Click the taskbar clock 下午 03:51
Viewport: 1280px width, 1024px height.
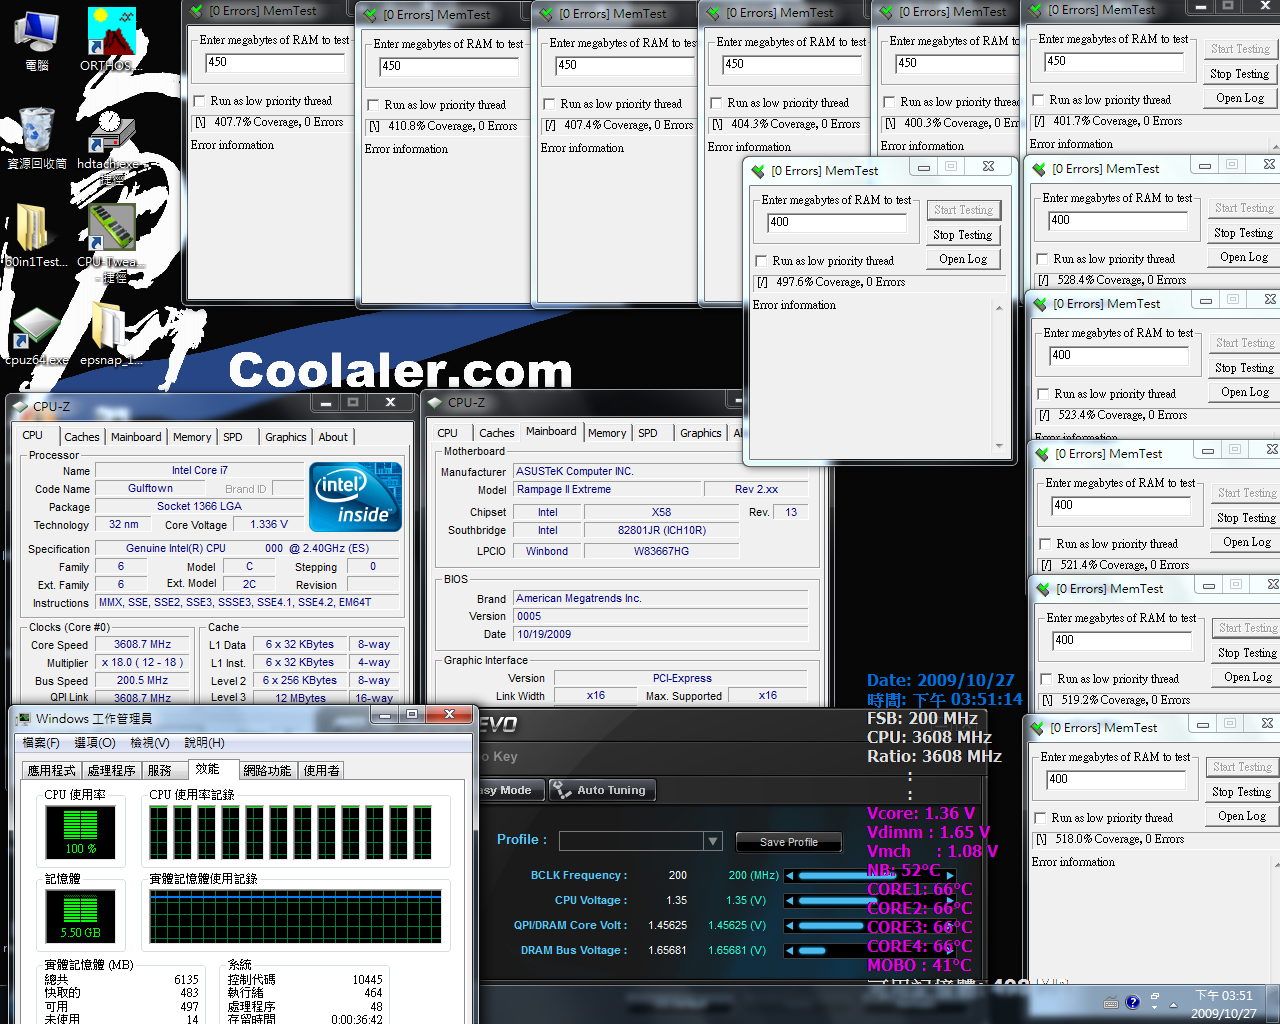click(1224, 995)
